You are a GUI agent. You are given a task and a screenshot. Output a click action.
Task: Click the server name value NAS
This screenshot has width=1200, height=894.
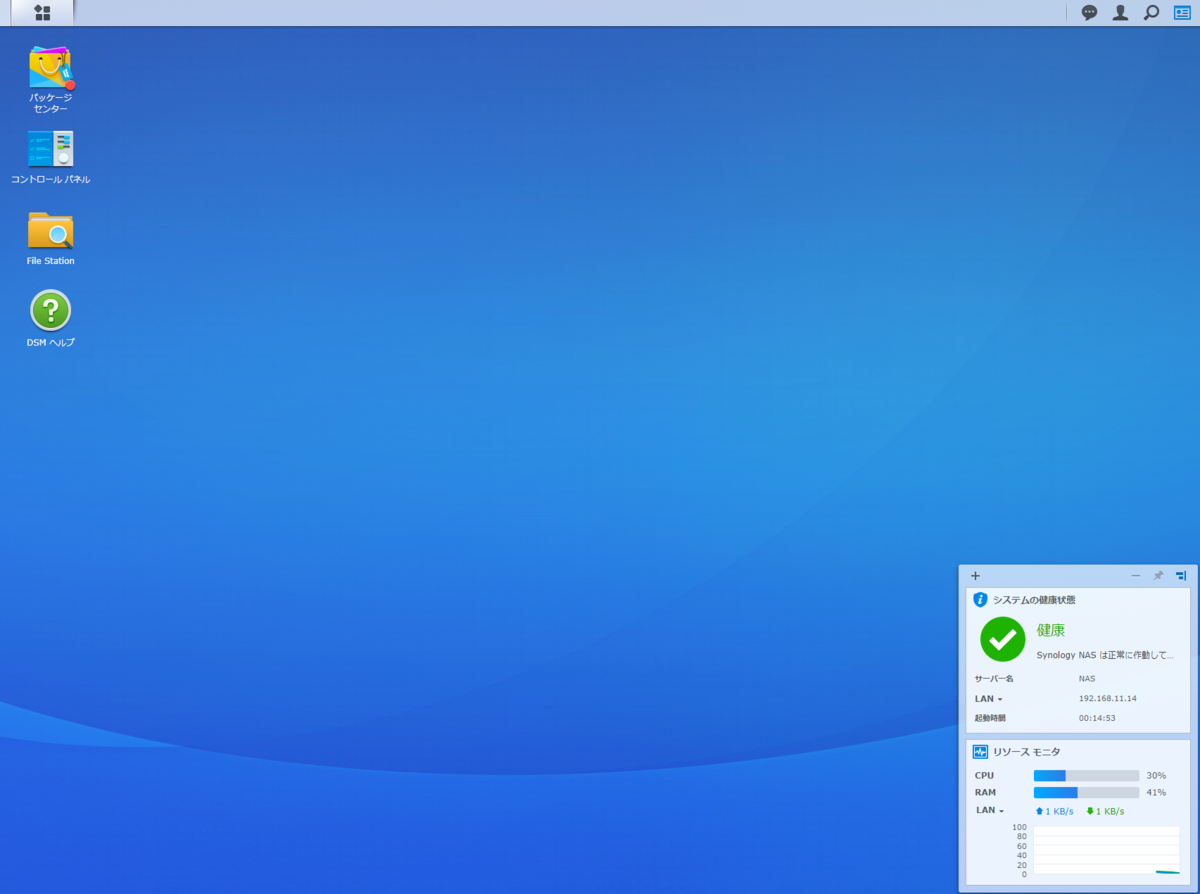pyautogui.click(x=1087, y=679)
